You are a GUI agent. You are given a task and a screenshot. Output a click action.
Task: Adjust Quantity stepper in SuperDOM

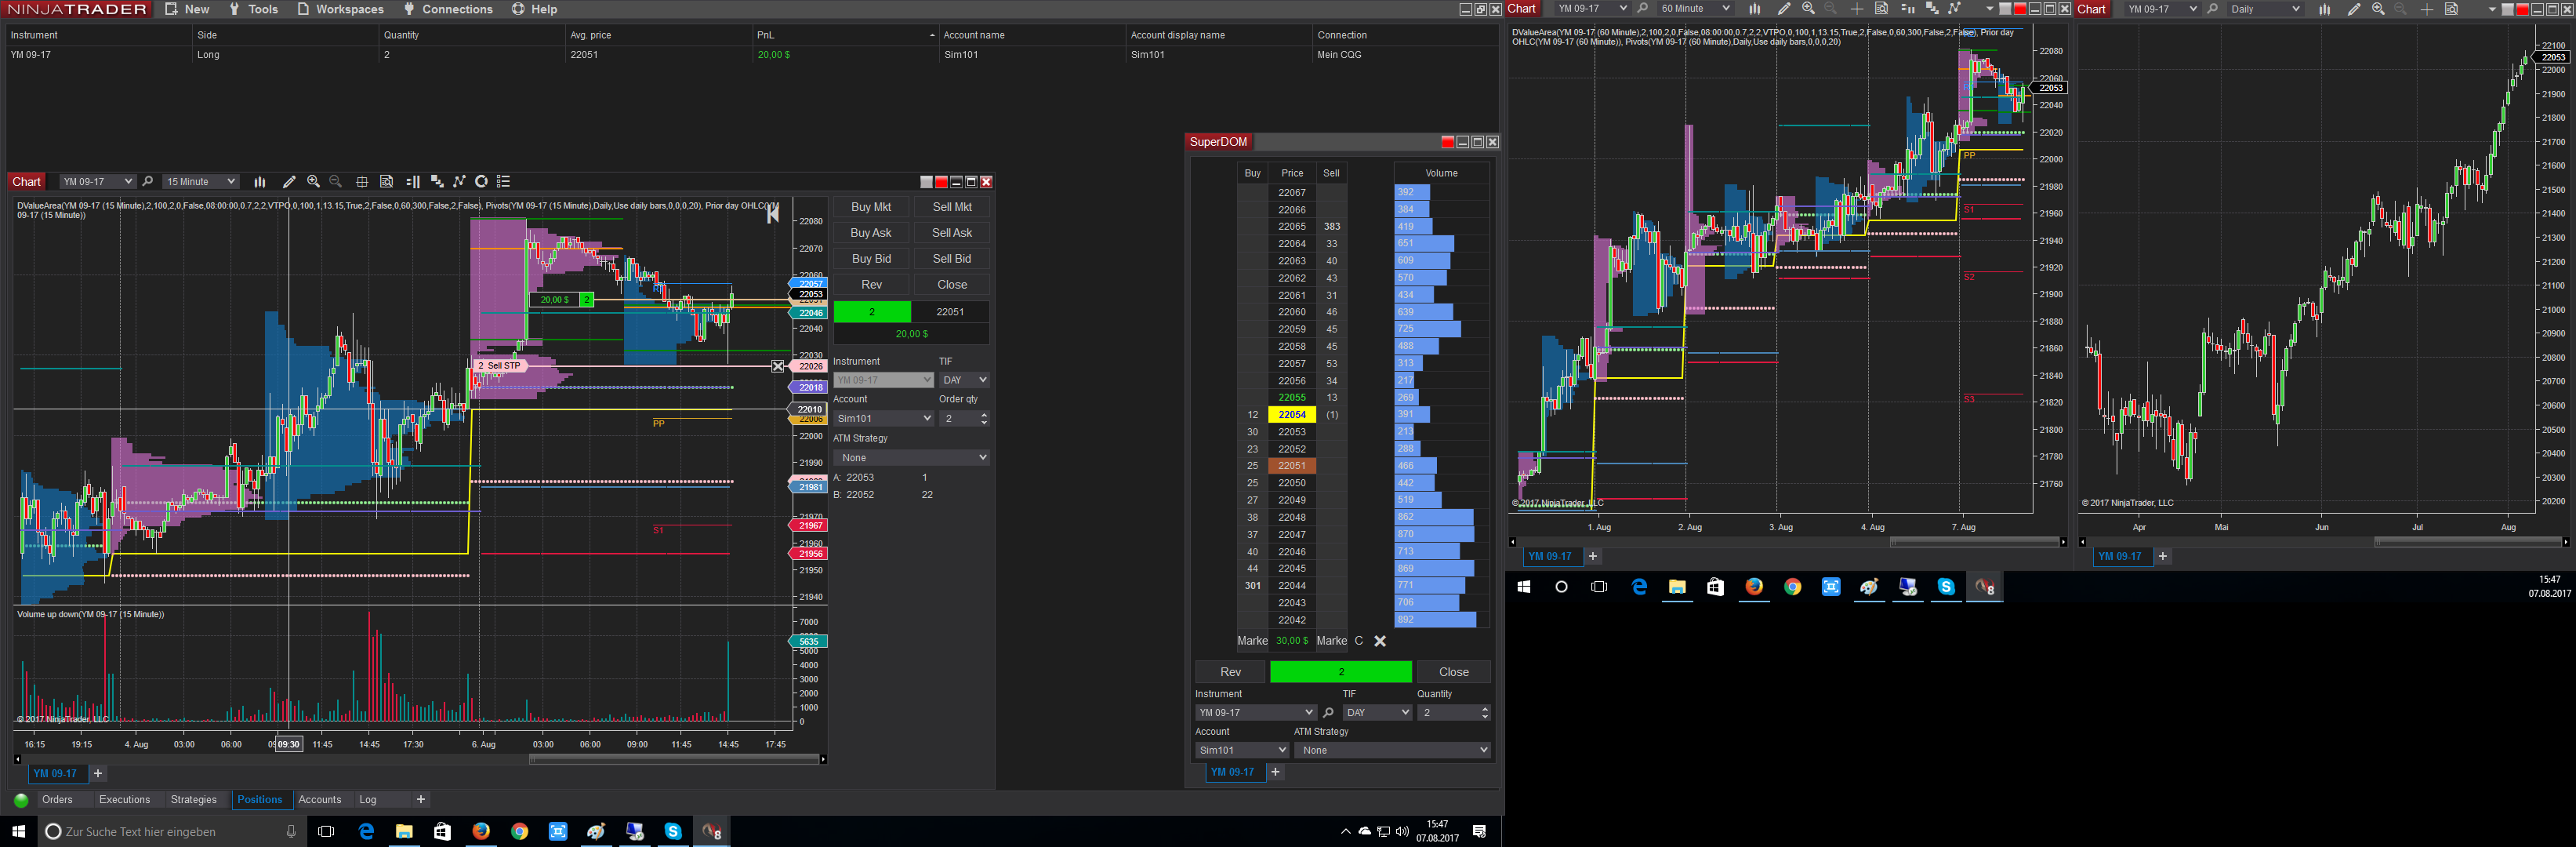(1484, 713)
